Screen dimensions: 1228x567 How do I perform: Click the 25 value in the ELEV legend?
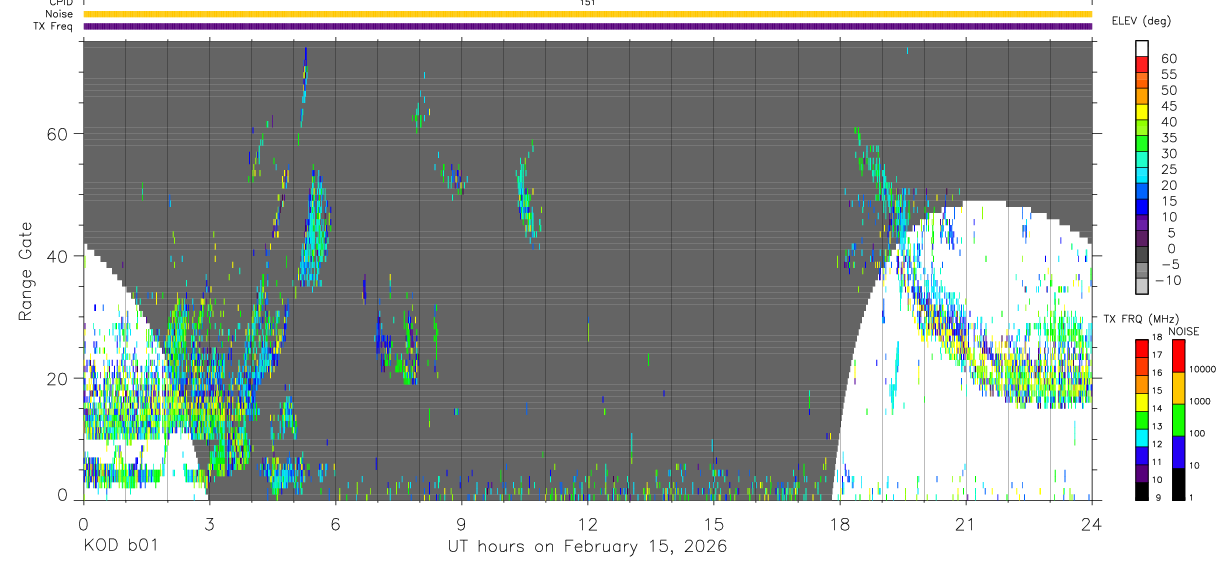coord(1168,170)
